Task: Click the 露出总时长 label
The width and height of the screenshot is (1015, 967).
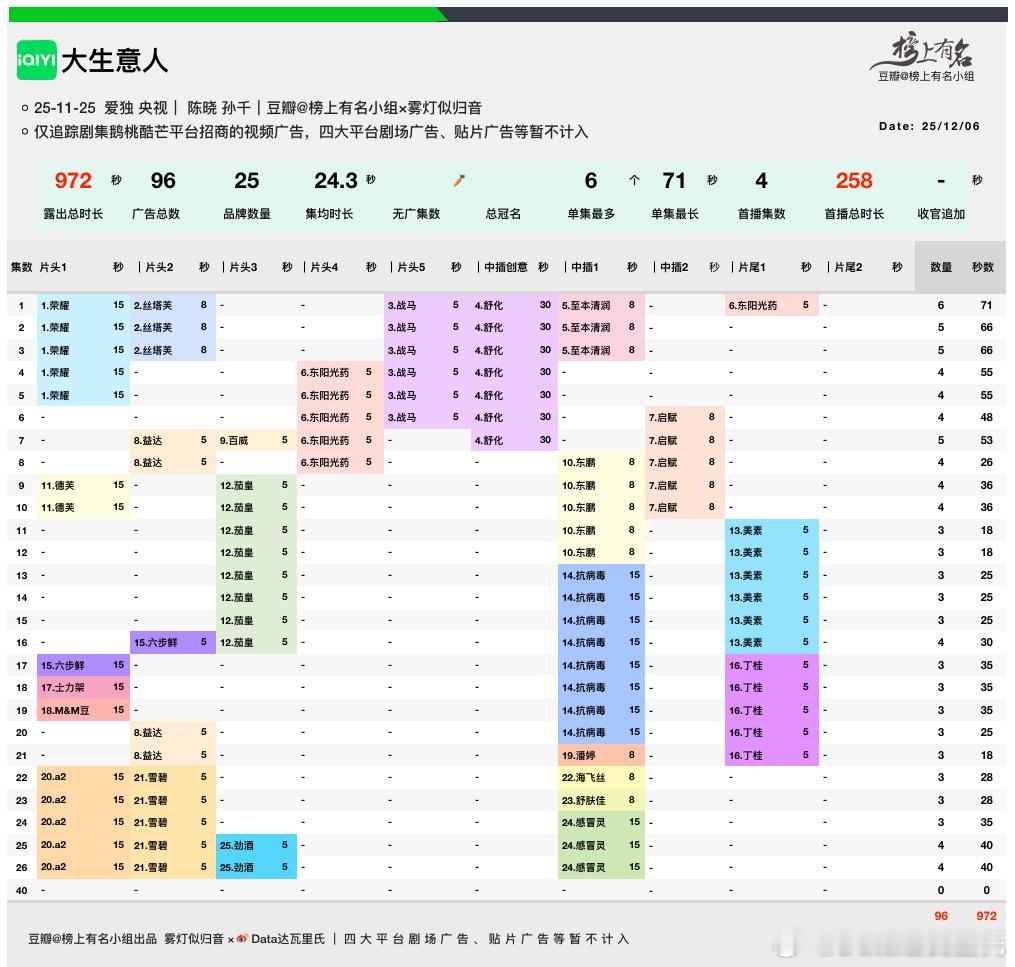Action: [x=73, y=214]
